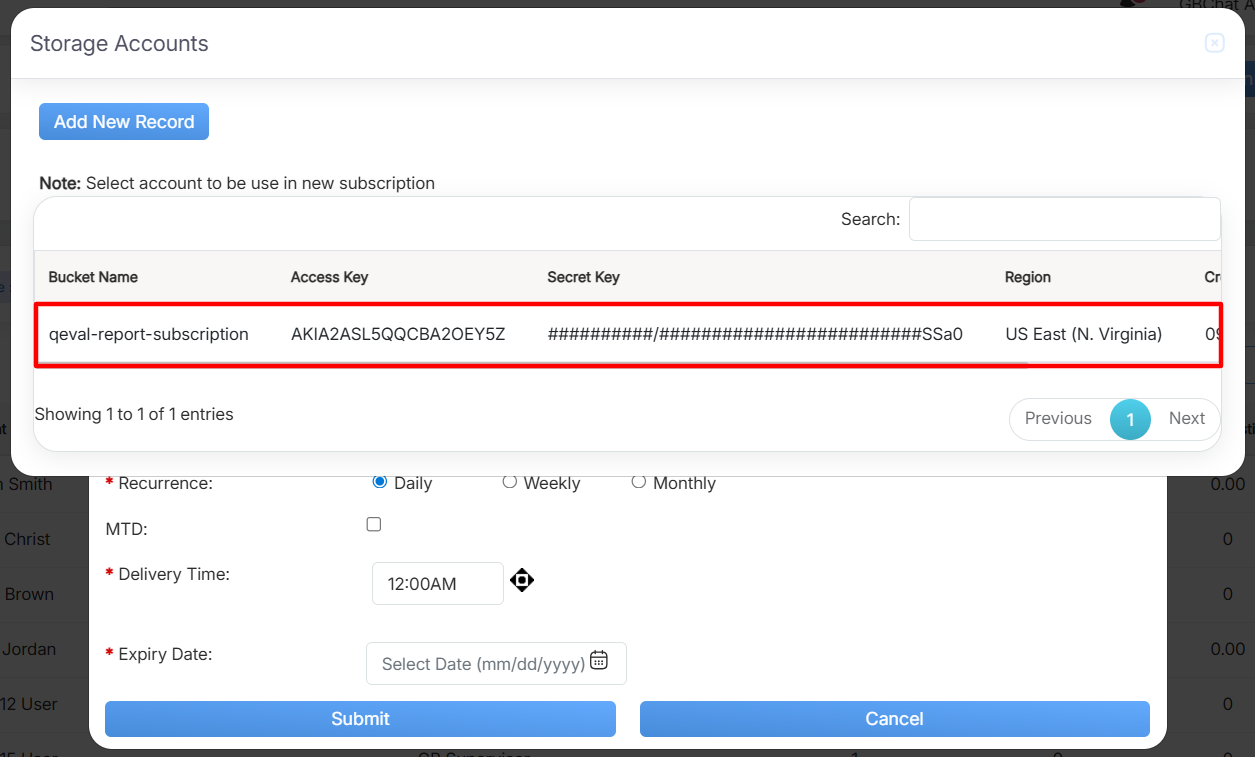Select page 1 in pagination
This screenshot has width=1255, height=757.
point(1130,419)
